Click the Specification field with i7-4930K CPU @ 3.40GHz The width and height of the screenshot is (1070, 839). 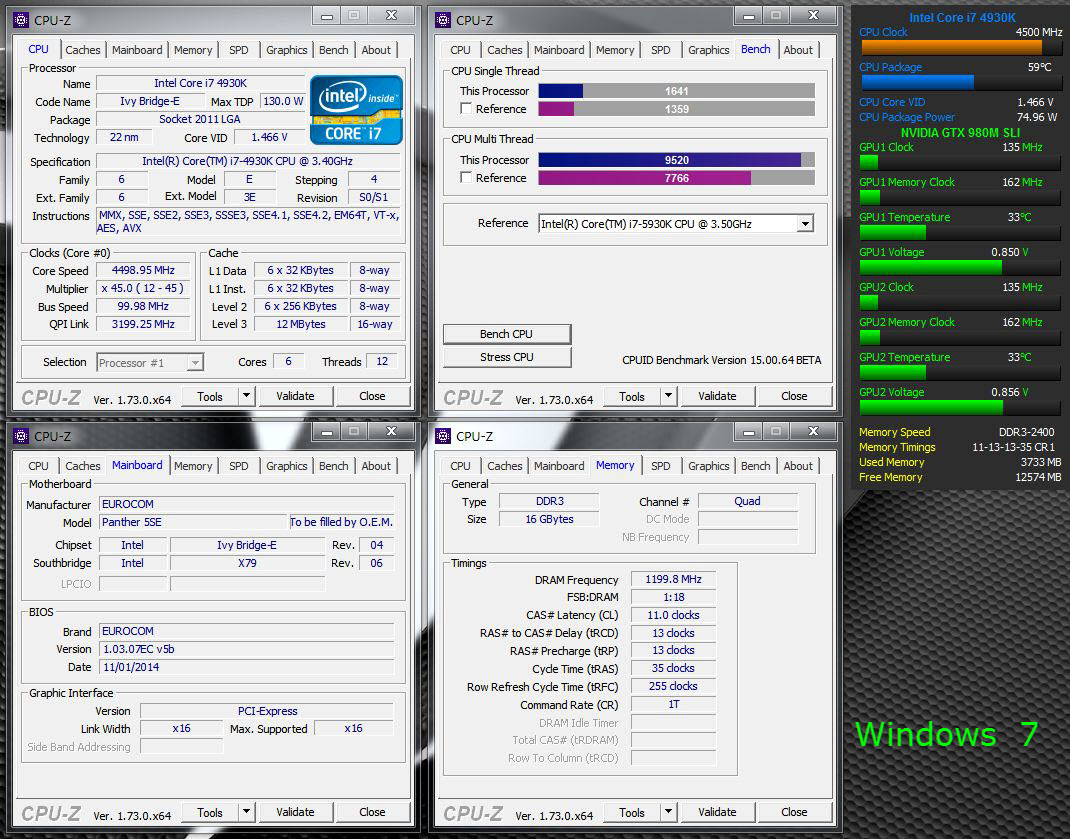[248, 161]
